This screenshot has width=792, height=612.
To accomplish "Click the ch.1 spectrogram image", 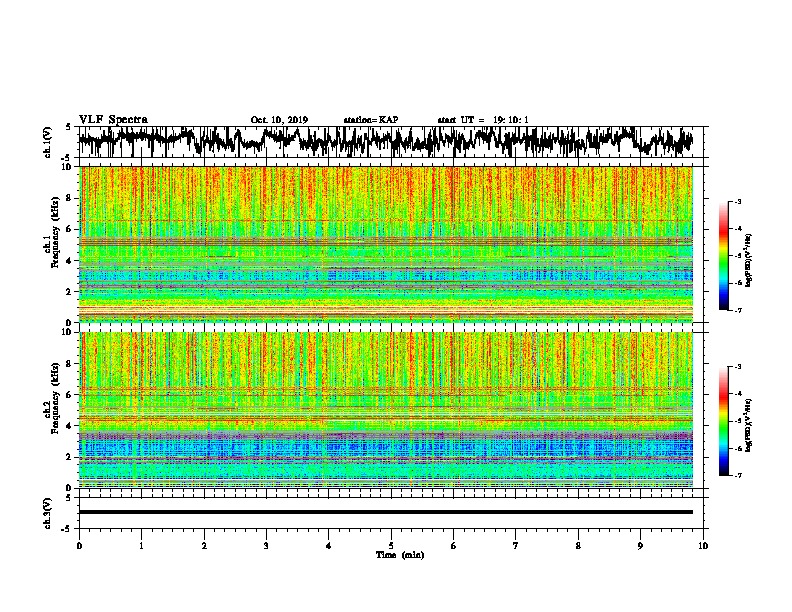I will (x=386, y=244).
